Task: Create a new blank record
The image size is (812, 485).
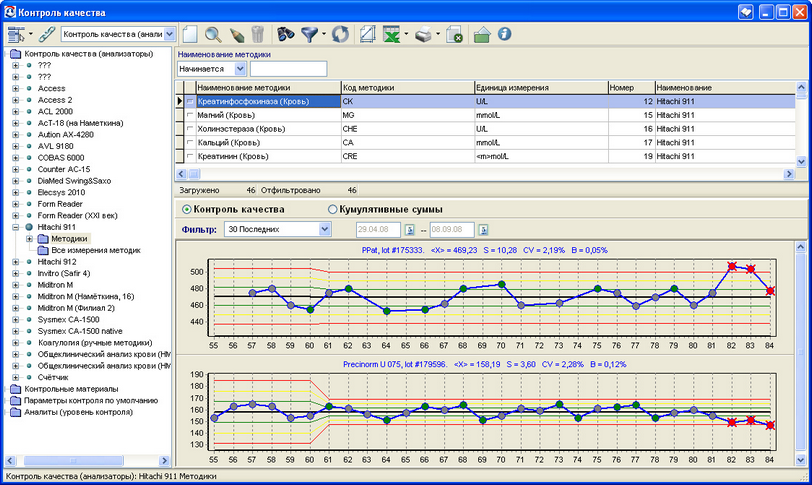Action: (x=190, y=35)
